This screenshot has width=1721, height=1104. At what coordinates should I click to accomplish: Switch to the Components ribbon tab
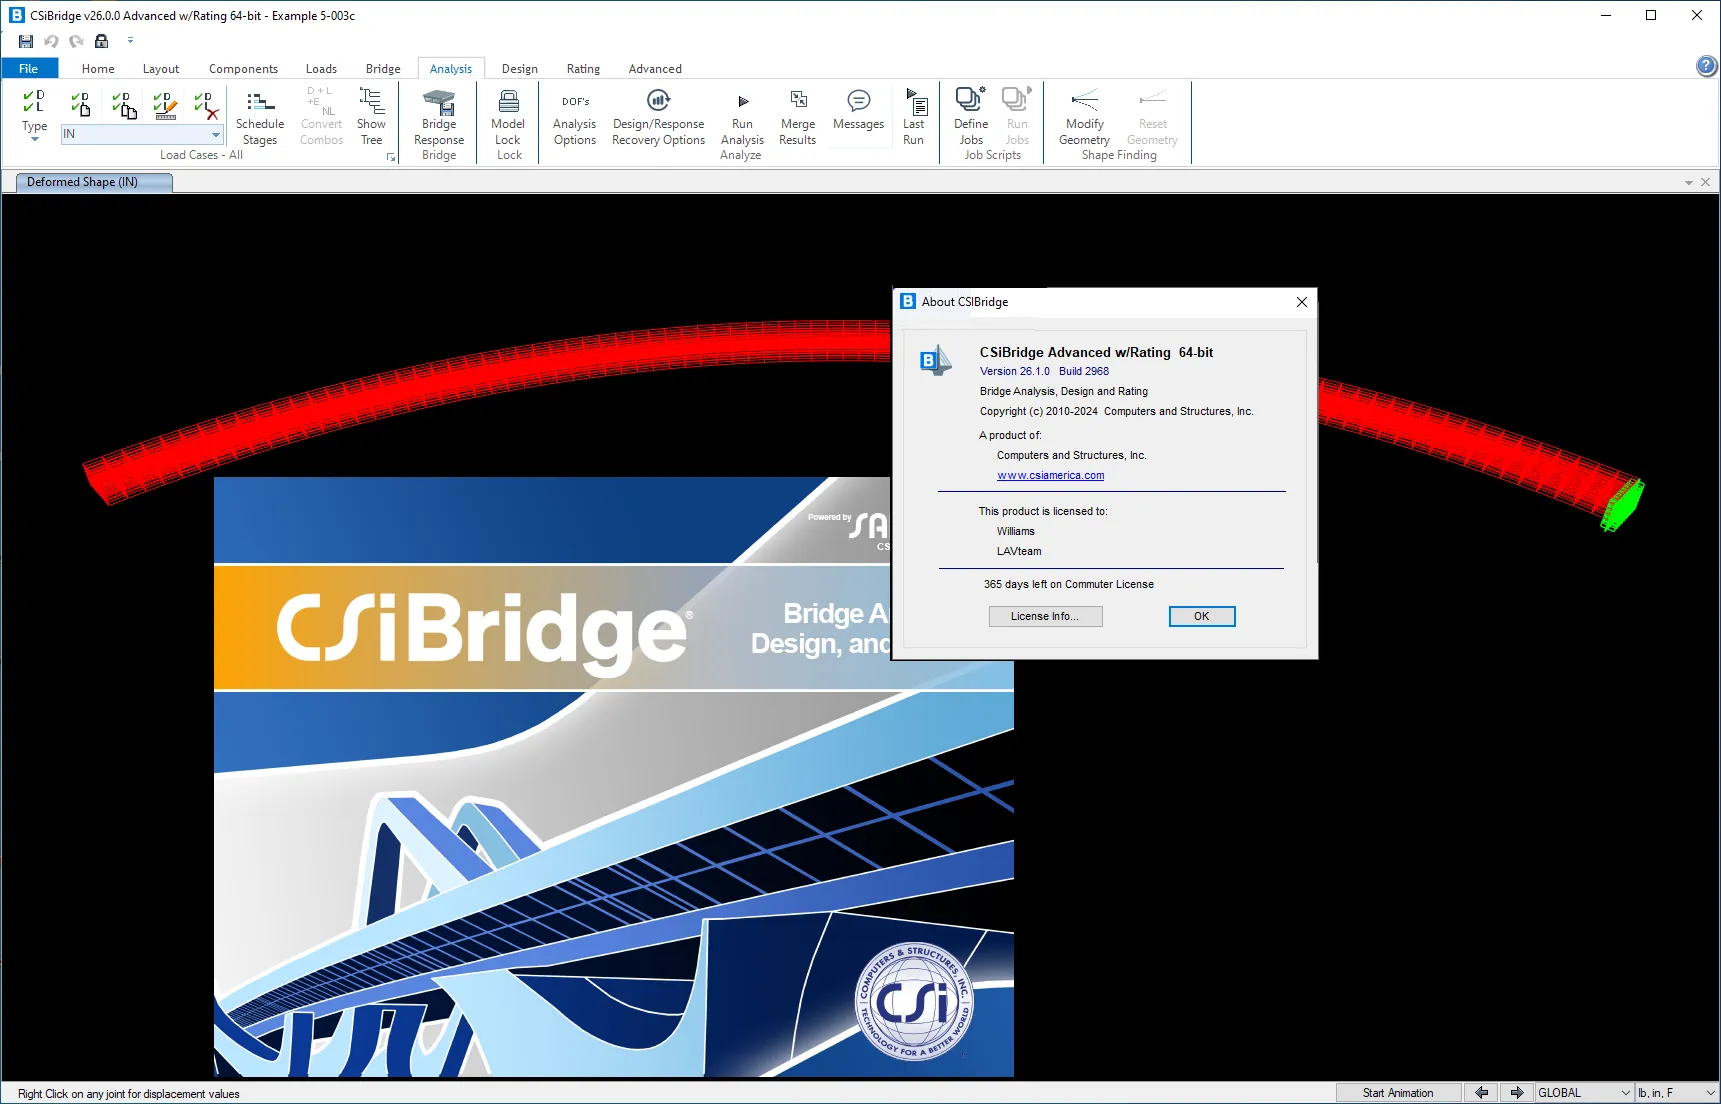click(x=243, y=68)
